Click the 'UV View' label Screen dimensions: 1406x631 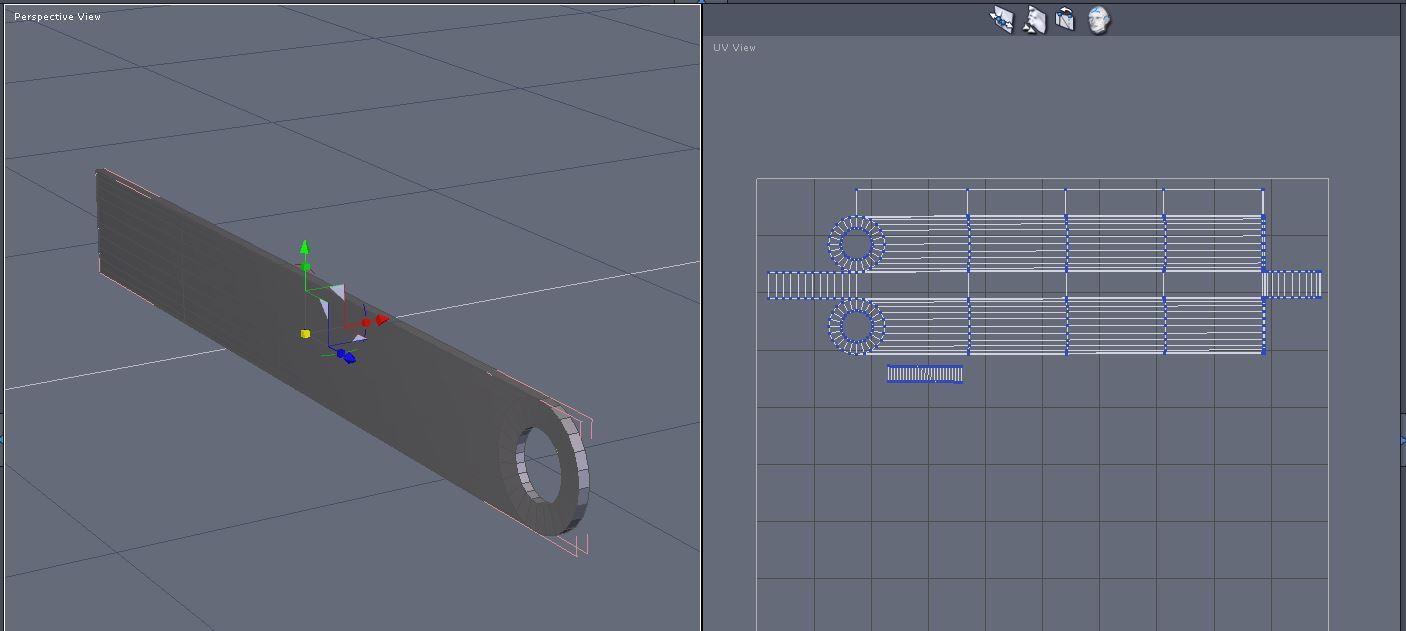(735, 48)
